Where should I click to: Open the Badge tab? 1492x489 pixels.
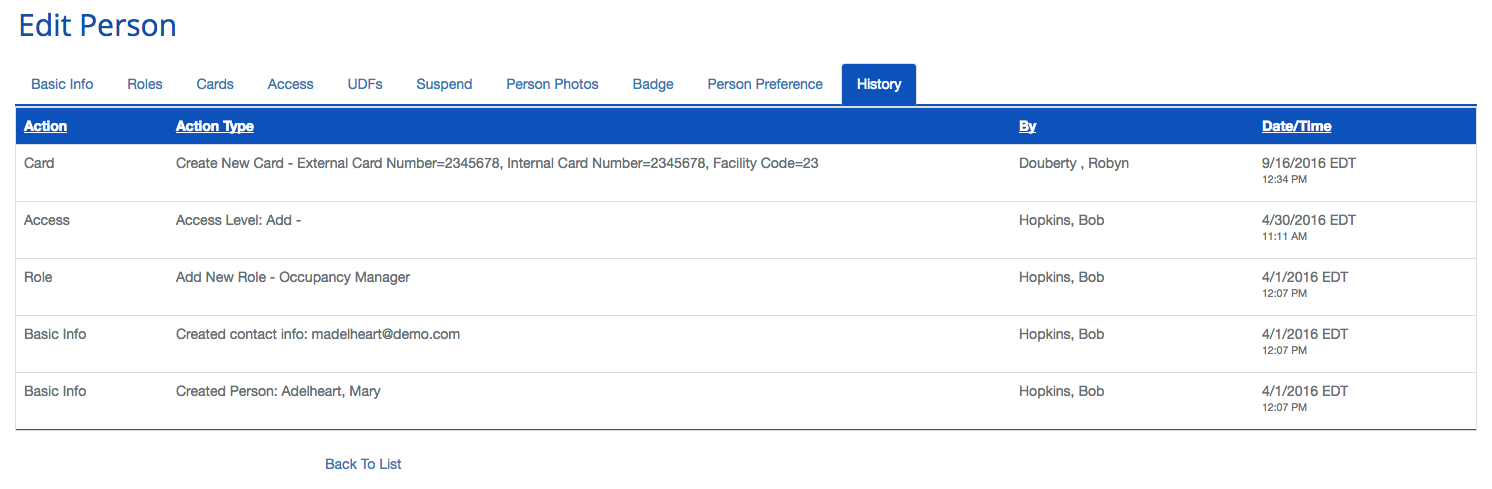653,84
